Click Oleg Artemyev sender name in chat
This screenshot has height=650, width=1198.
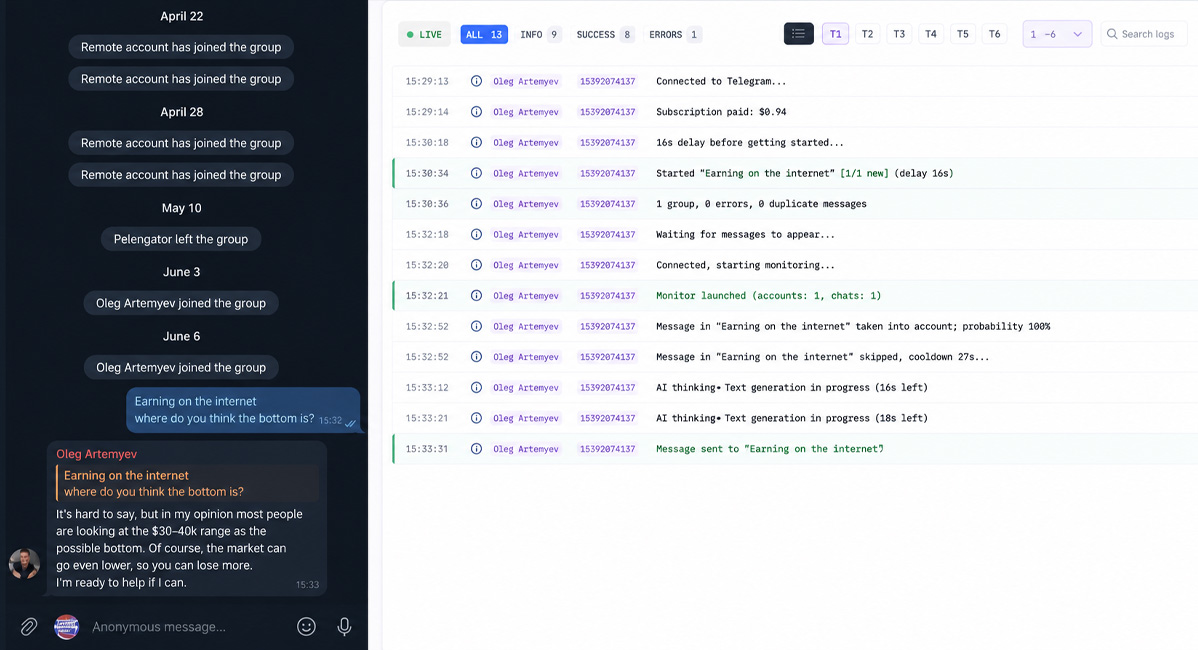pyautogui.click(x=96, y=454)
